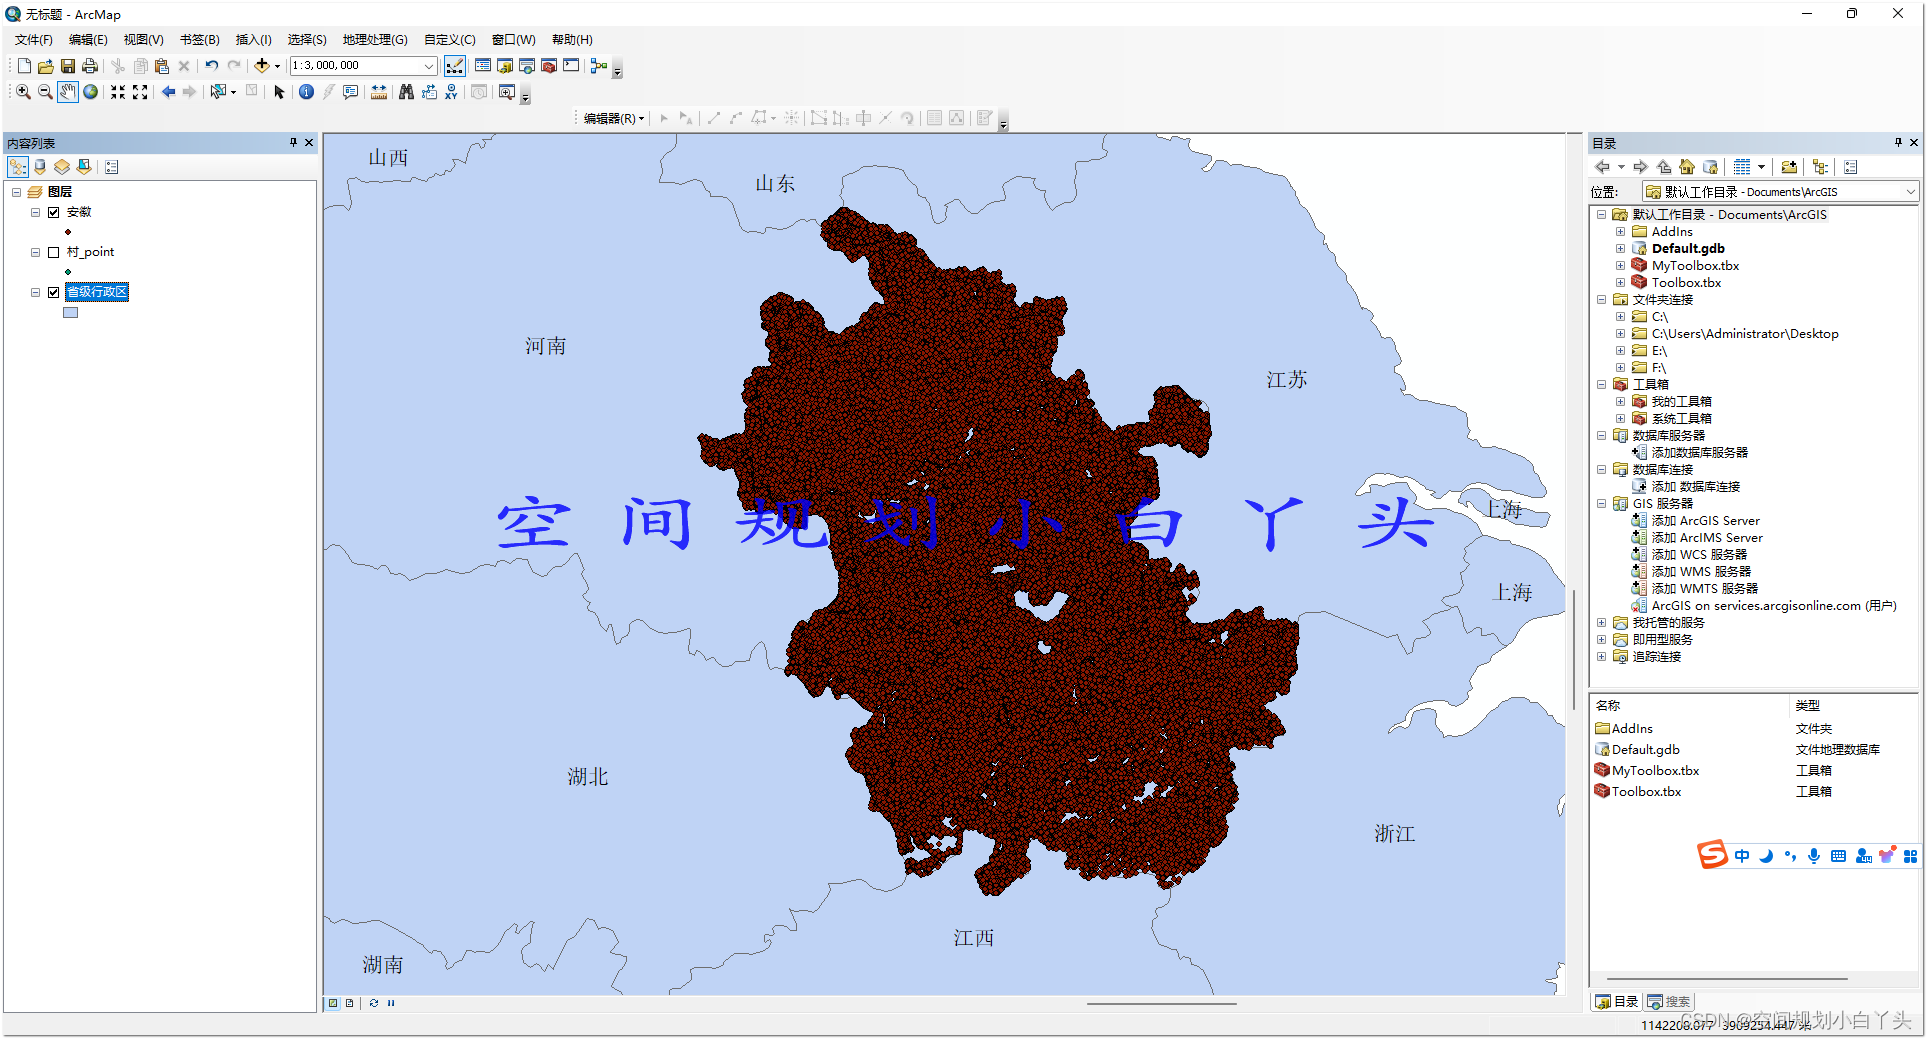1927x1039 pixels.
Task: Switch to List By Selection view
Action: click(84, 167)
